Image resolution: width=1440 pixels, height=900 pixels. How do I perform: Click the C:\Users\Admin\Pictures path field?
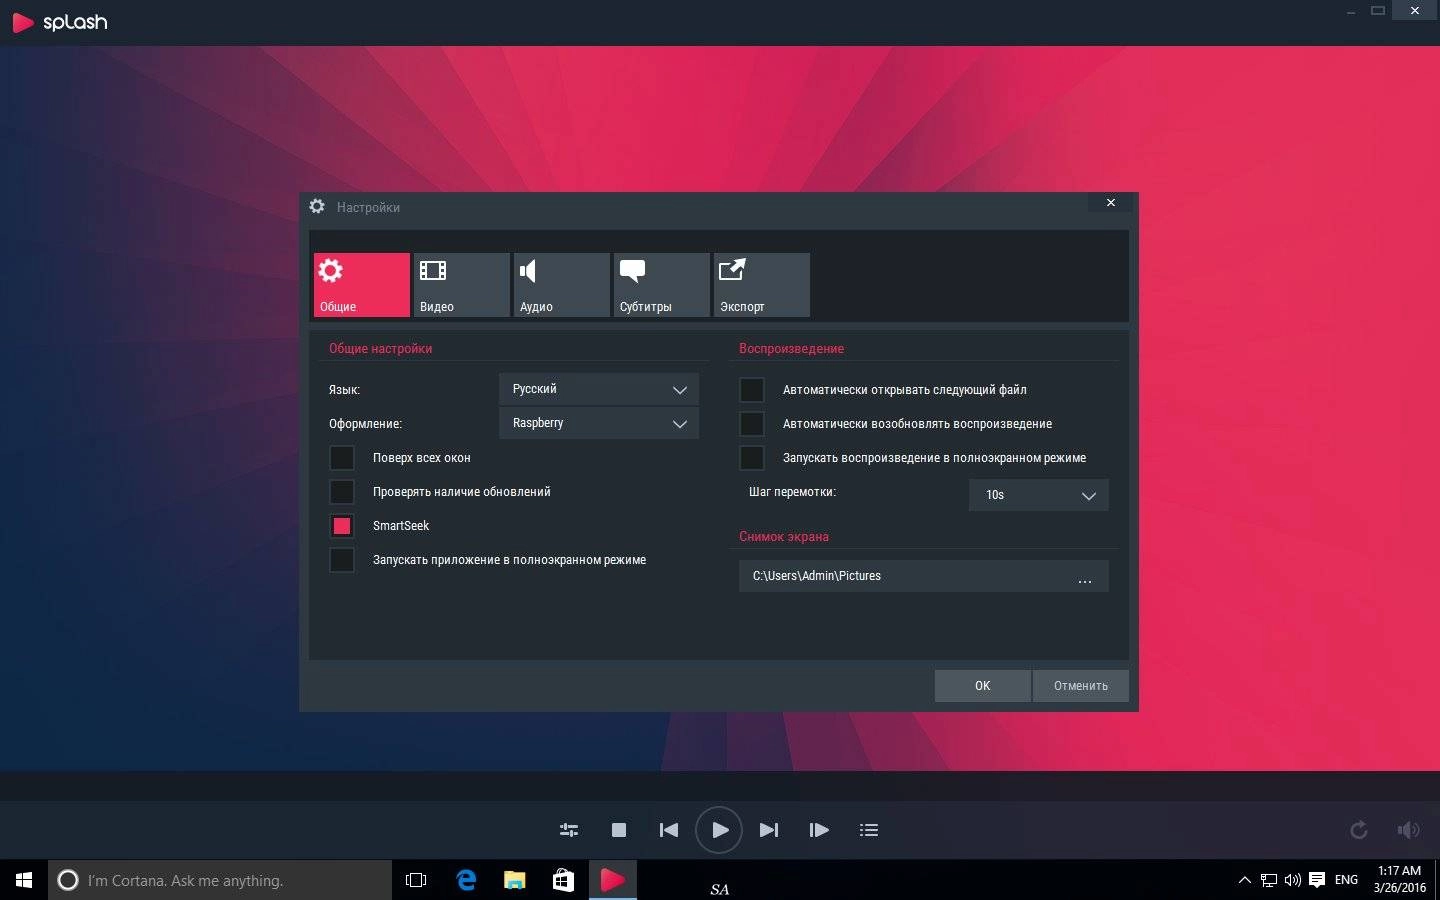[924, 576]
